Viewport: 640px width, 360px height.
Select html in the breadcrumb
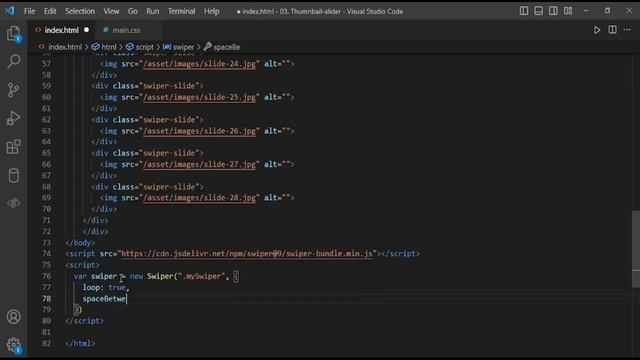pyautogui.click(x=109, y=47)
